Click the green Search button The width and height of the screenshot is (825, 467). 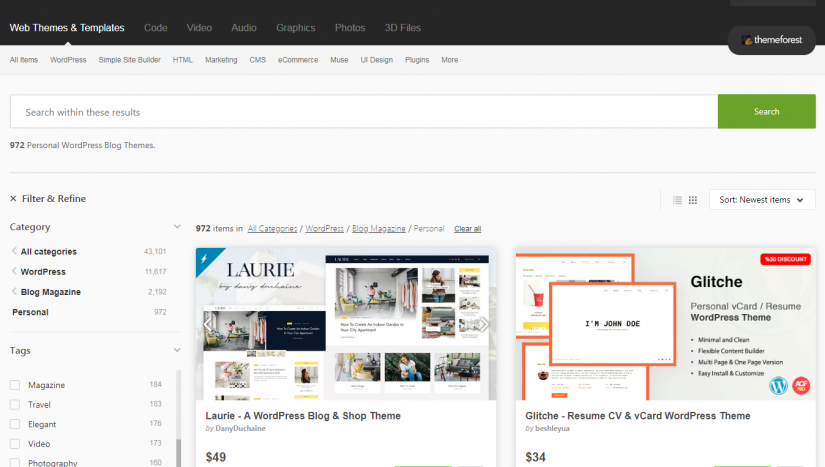click(767, 111)
